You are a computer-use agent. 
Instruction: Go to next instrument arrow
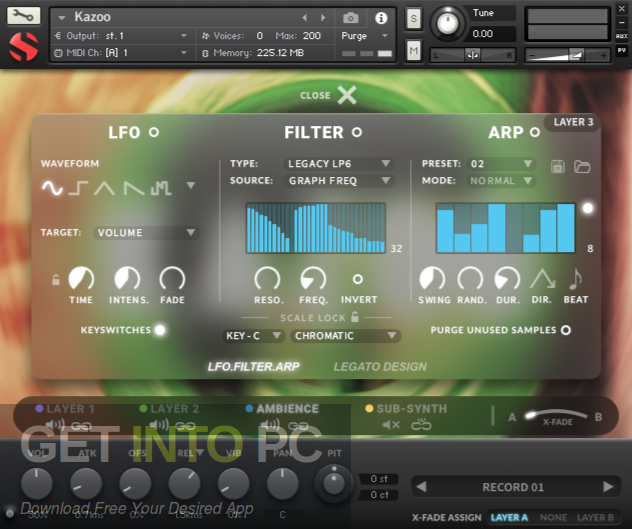(x=323, y=18)
